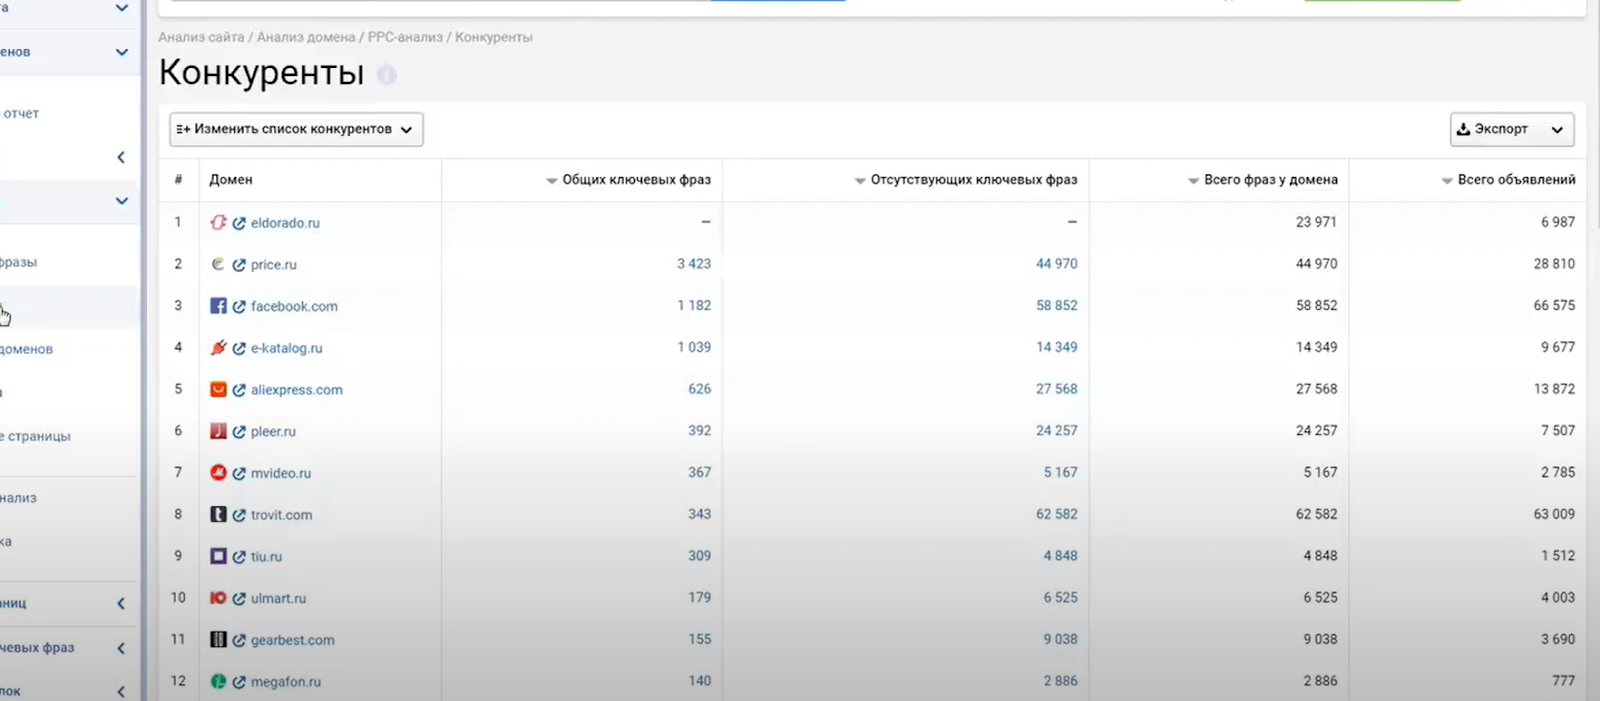The width and height of the screenshot is (1600, 701).
Task: Open the aliexpress.com domain link
Action: (x=297, y=390)
